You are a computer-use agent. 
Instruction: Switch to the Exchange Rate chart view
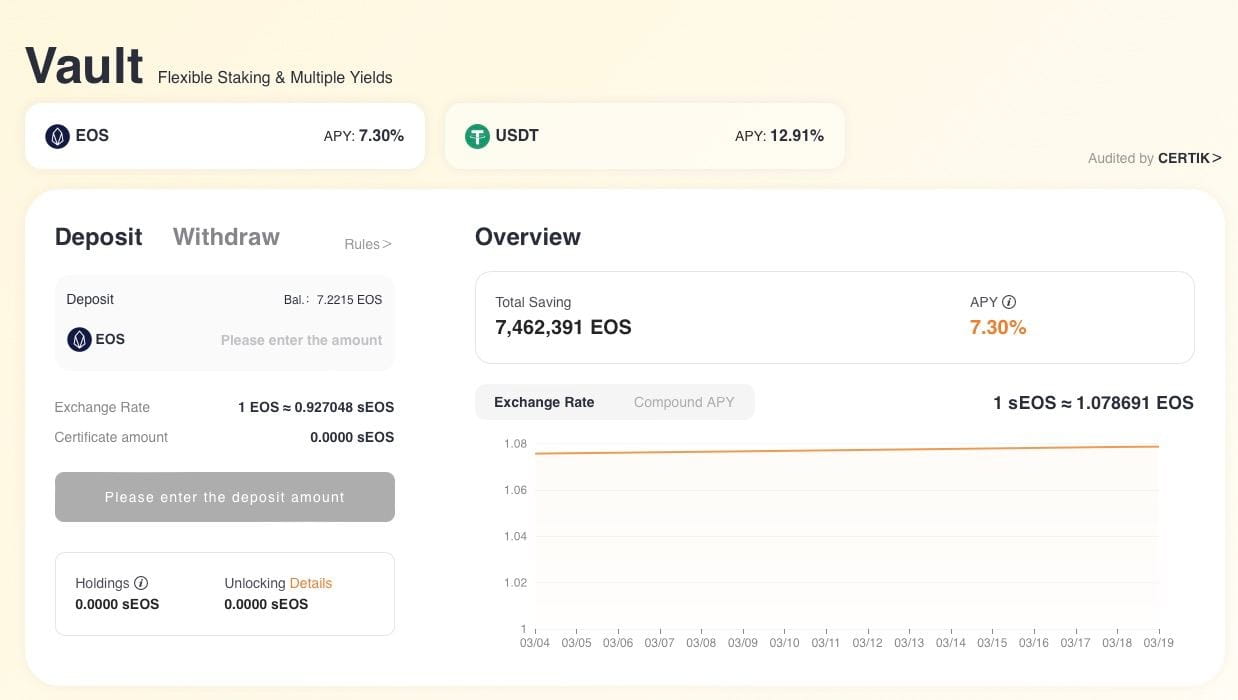[x=544, y=402]
